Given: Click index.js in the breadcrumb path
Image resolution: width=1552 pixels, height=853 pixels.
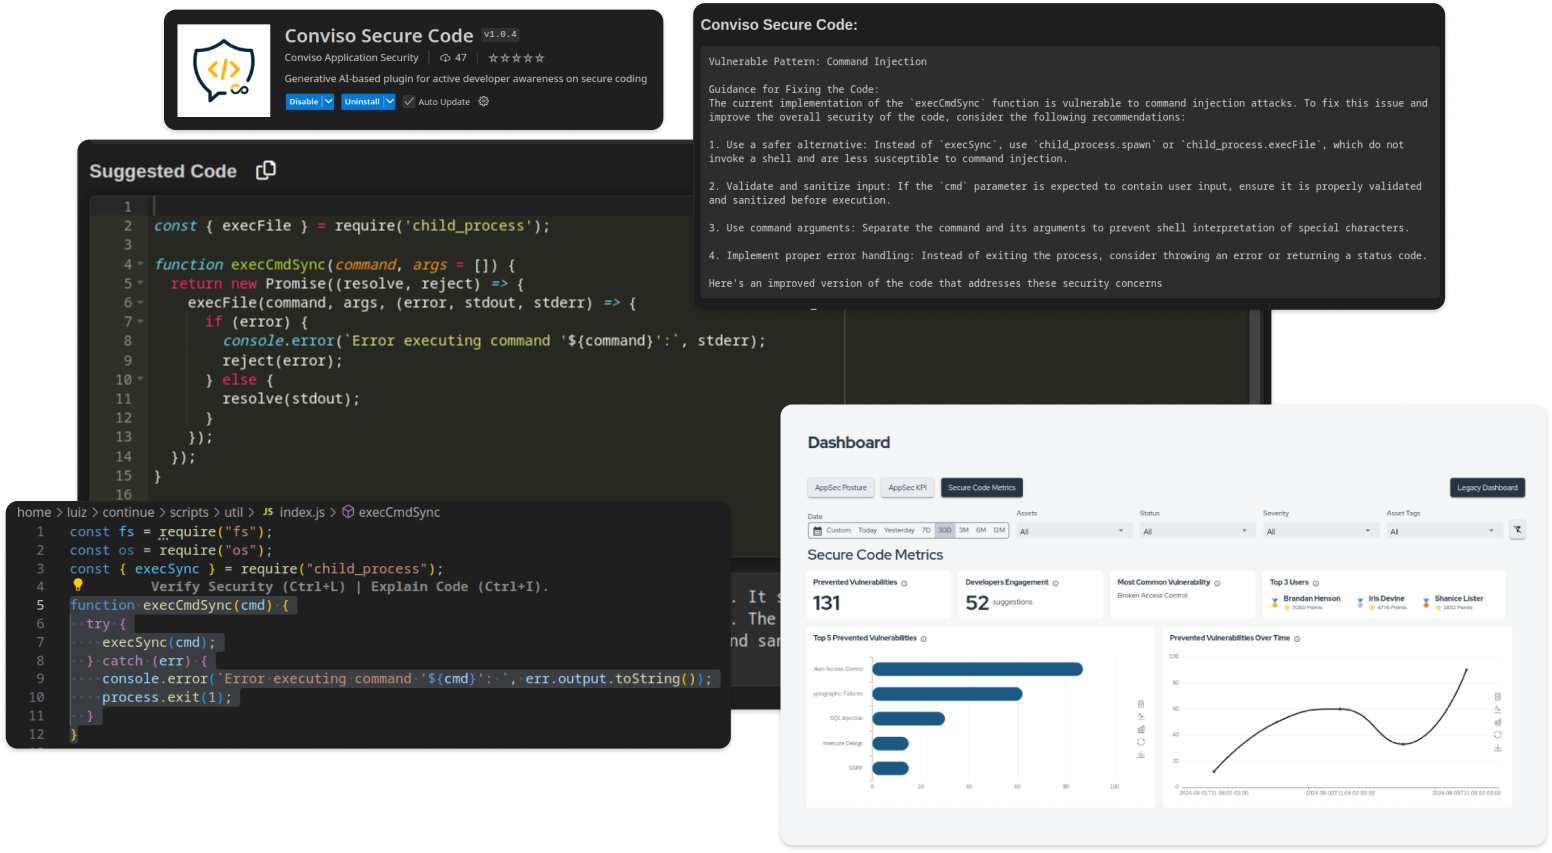Looking at the screenshot, I should click(302, 512).
